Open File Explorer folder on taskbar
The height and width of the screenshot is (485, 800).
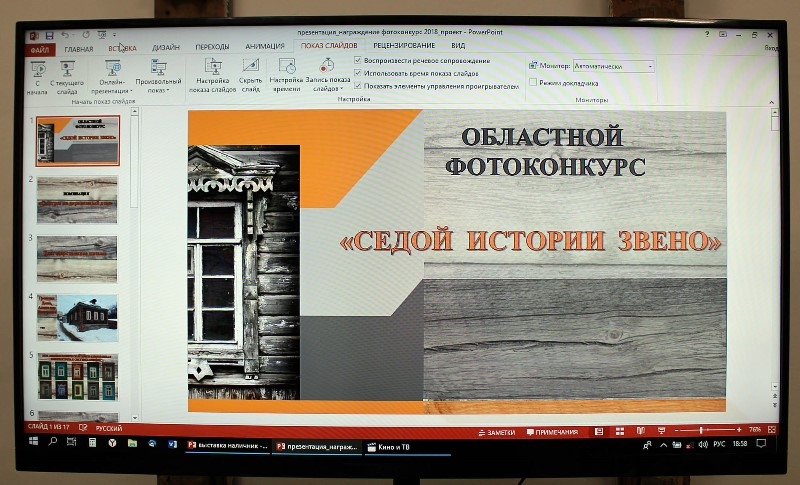[132, 444]
